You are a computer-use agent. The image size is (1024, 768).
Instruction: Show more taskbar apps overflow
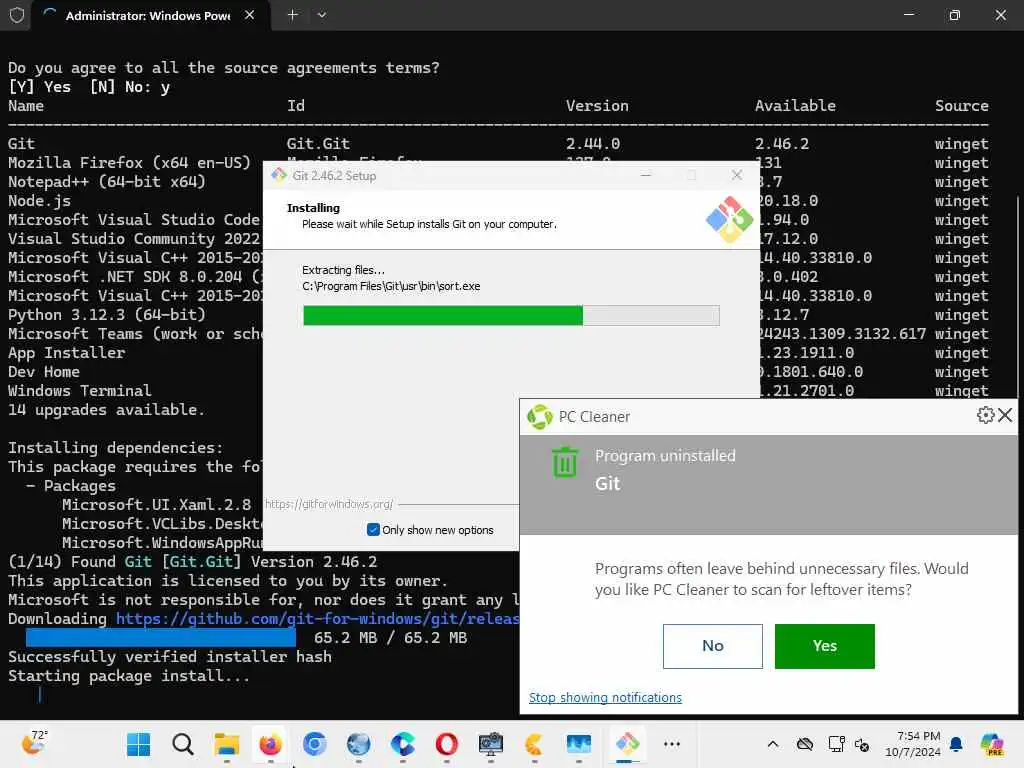click(x=671, y=744)
